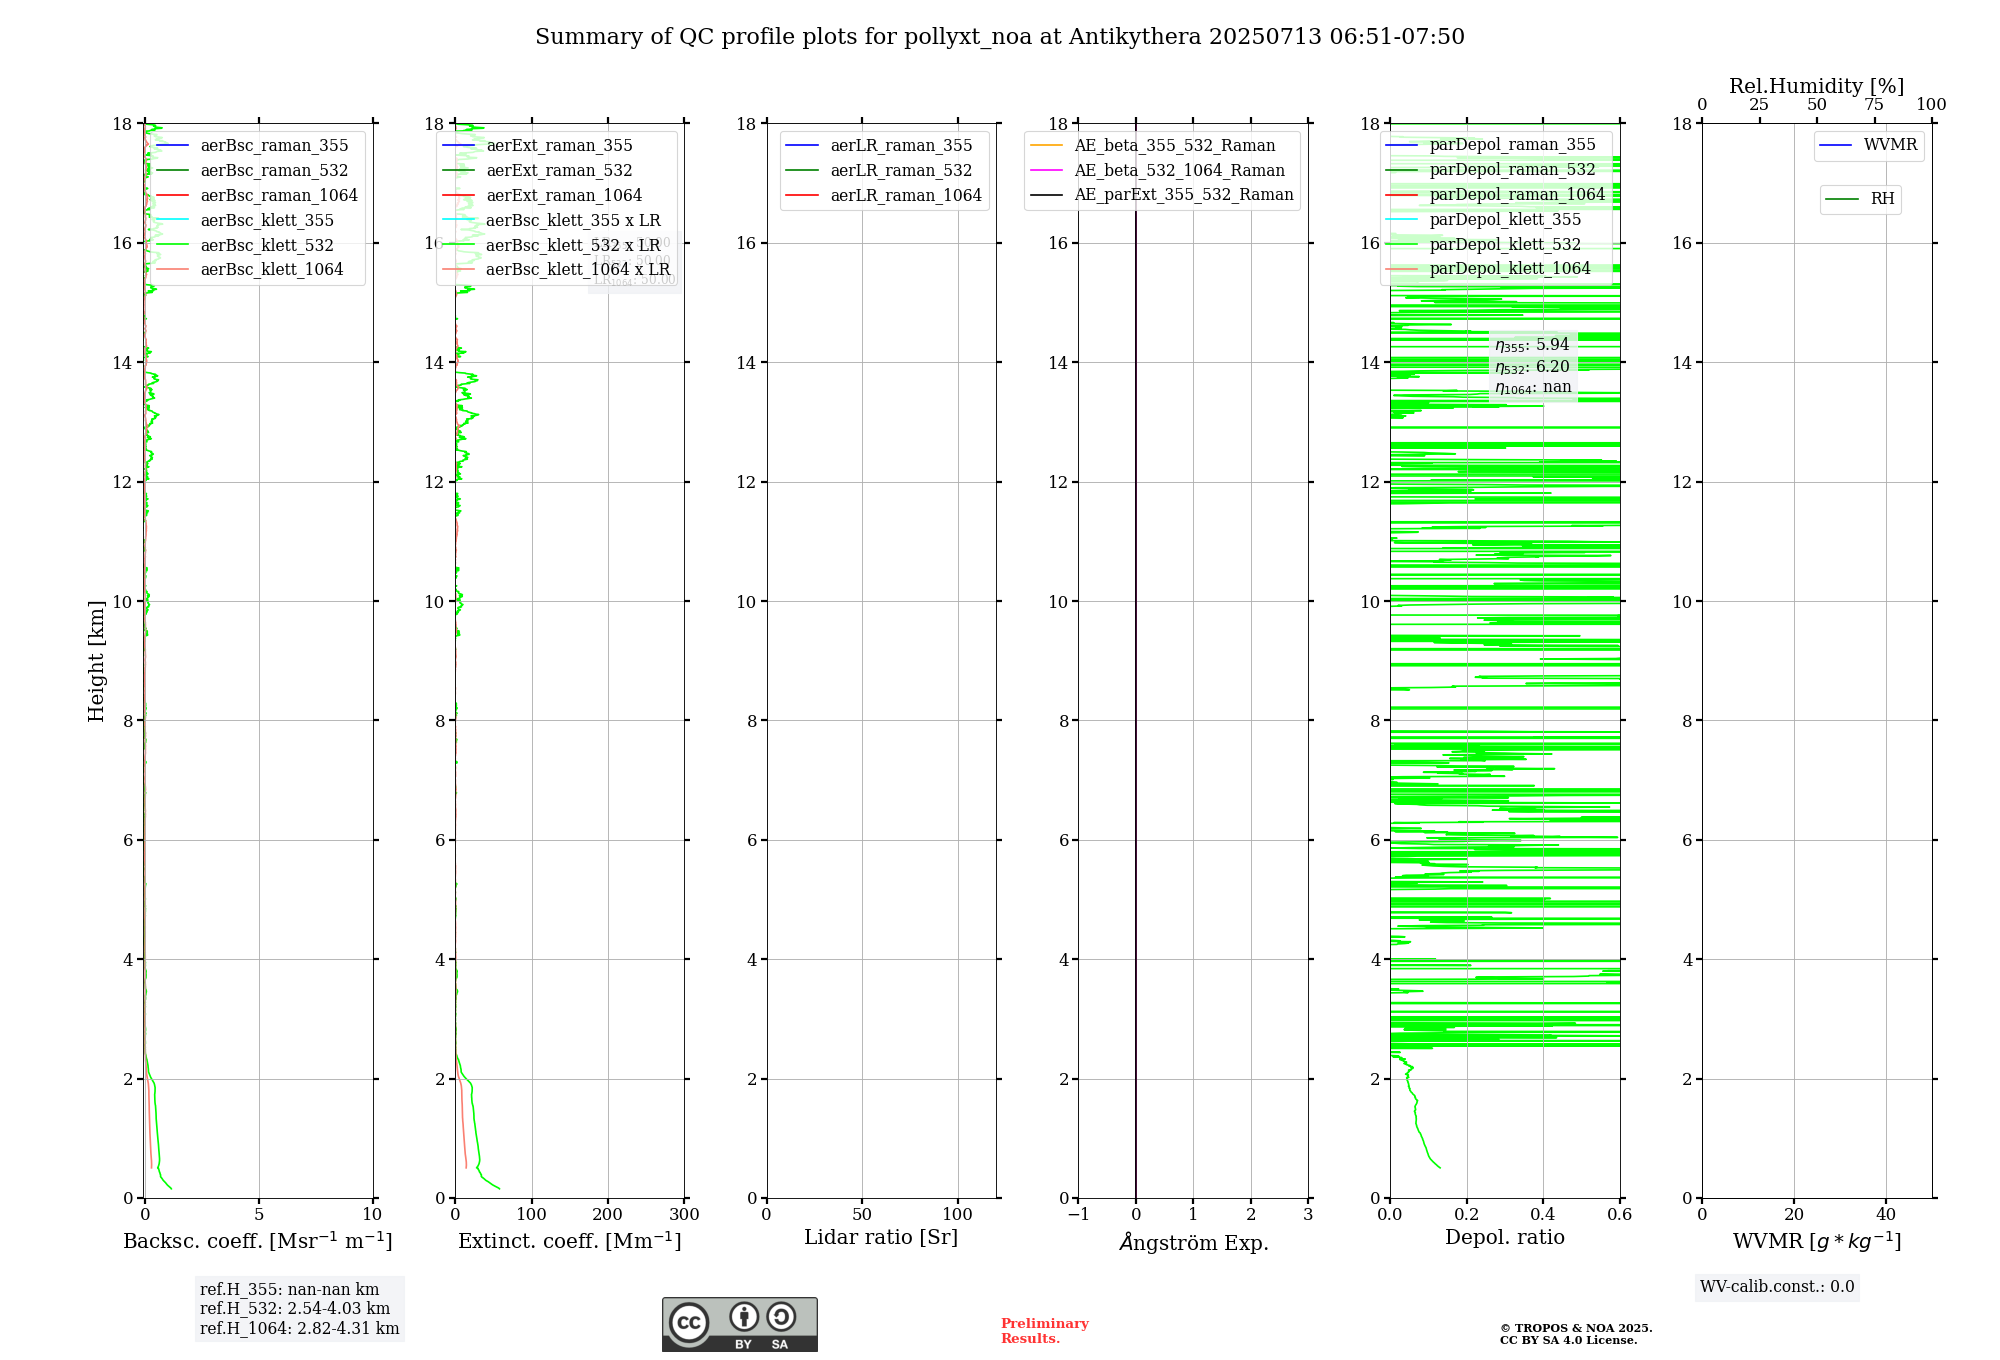Viewport: 2000px width, 1360px height.
Task: Click the parDepol_raman_355 legend label
Action: click(1512, 145)
